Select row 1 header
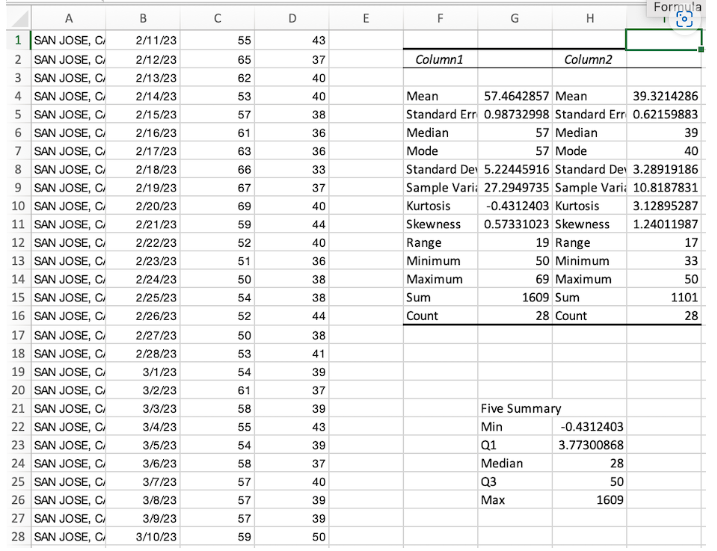This screenshot has width=717, height=551. pos(18,40)
